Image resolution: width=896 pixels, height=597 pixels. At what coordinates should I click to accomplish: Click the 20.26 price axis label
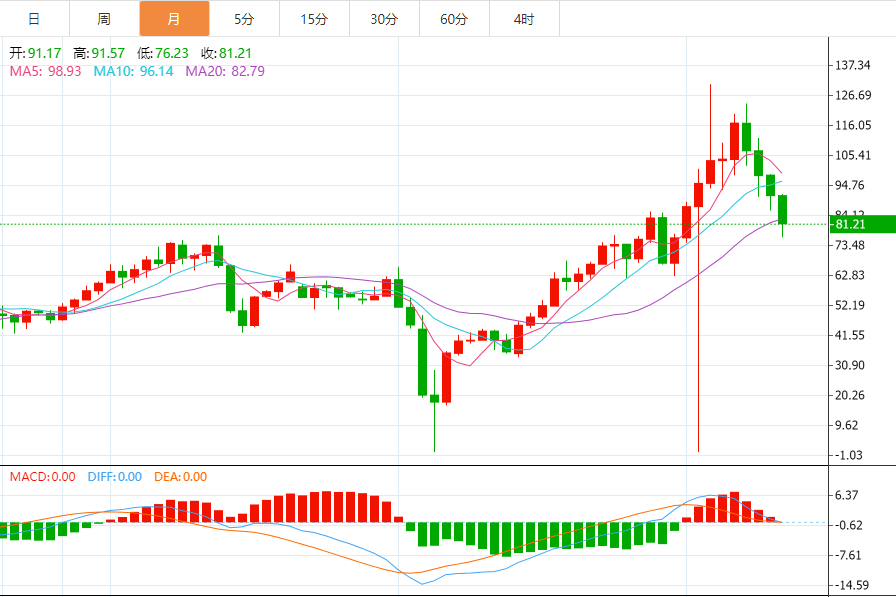pyautogui.click(x=850, y=395)
